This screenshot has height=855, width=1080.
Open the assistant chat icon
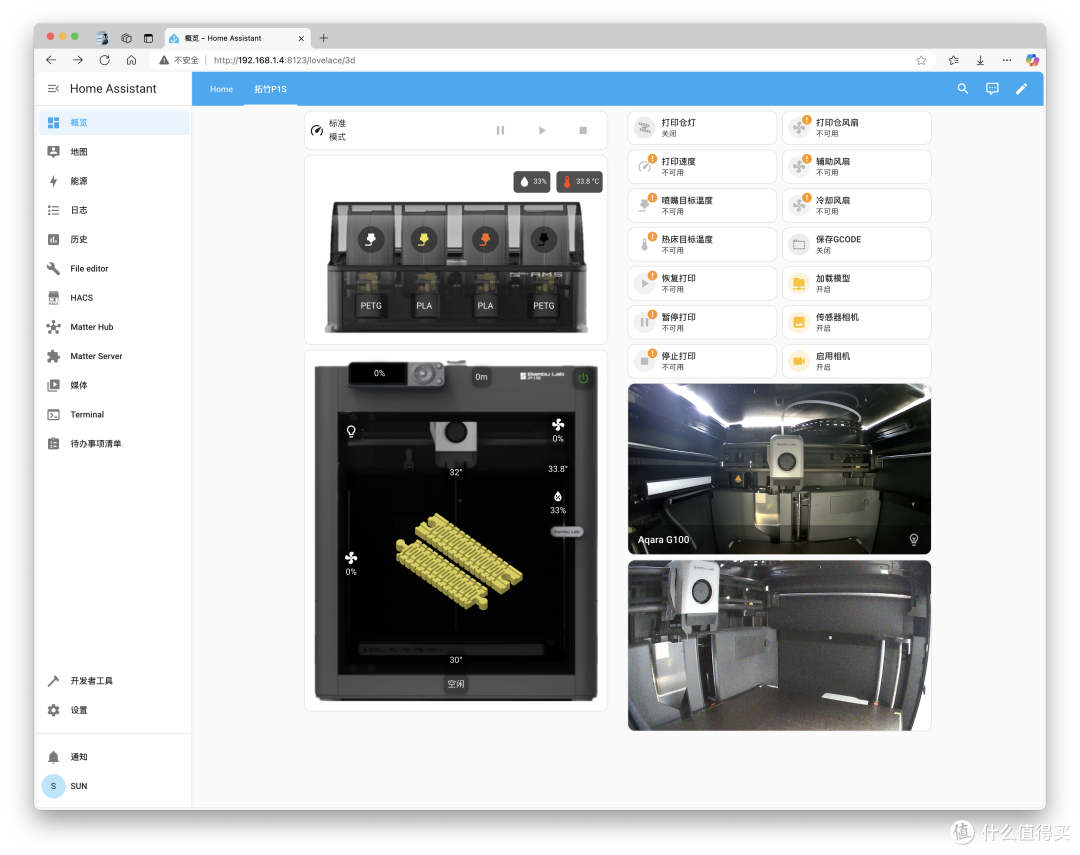pyautogui.click(x=992, y=88)
